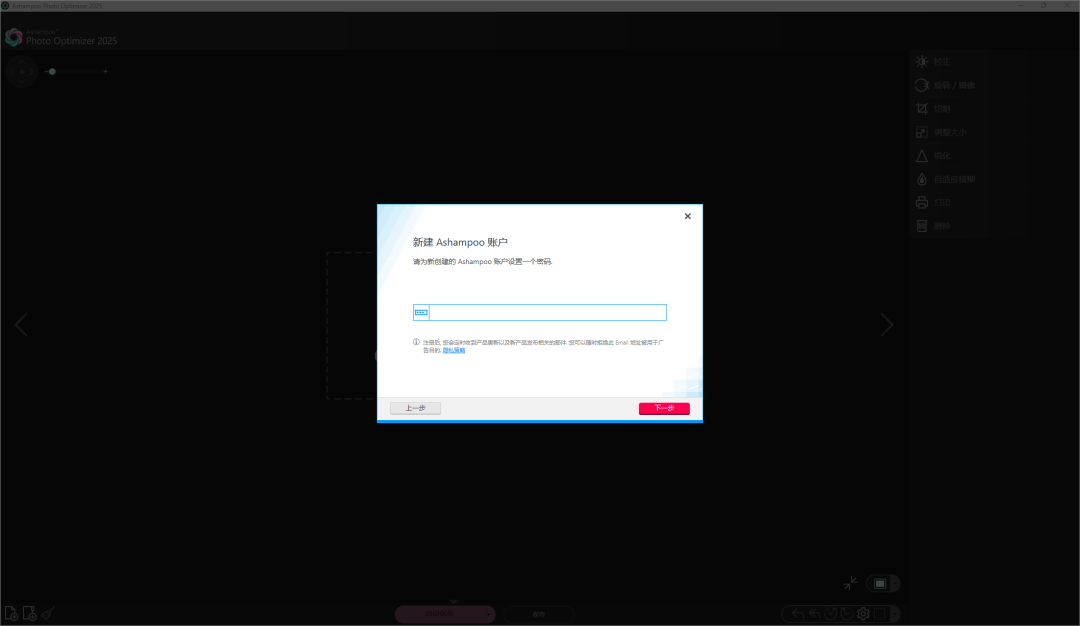
Task: Click the add file icon at bottom left
Action: (x=11, y=614)
